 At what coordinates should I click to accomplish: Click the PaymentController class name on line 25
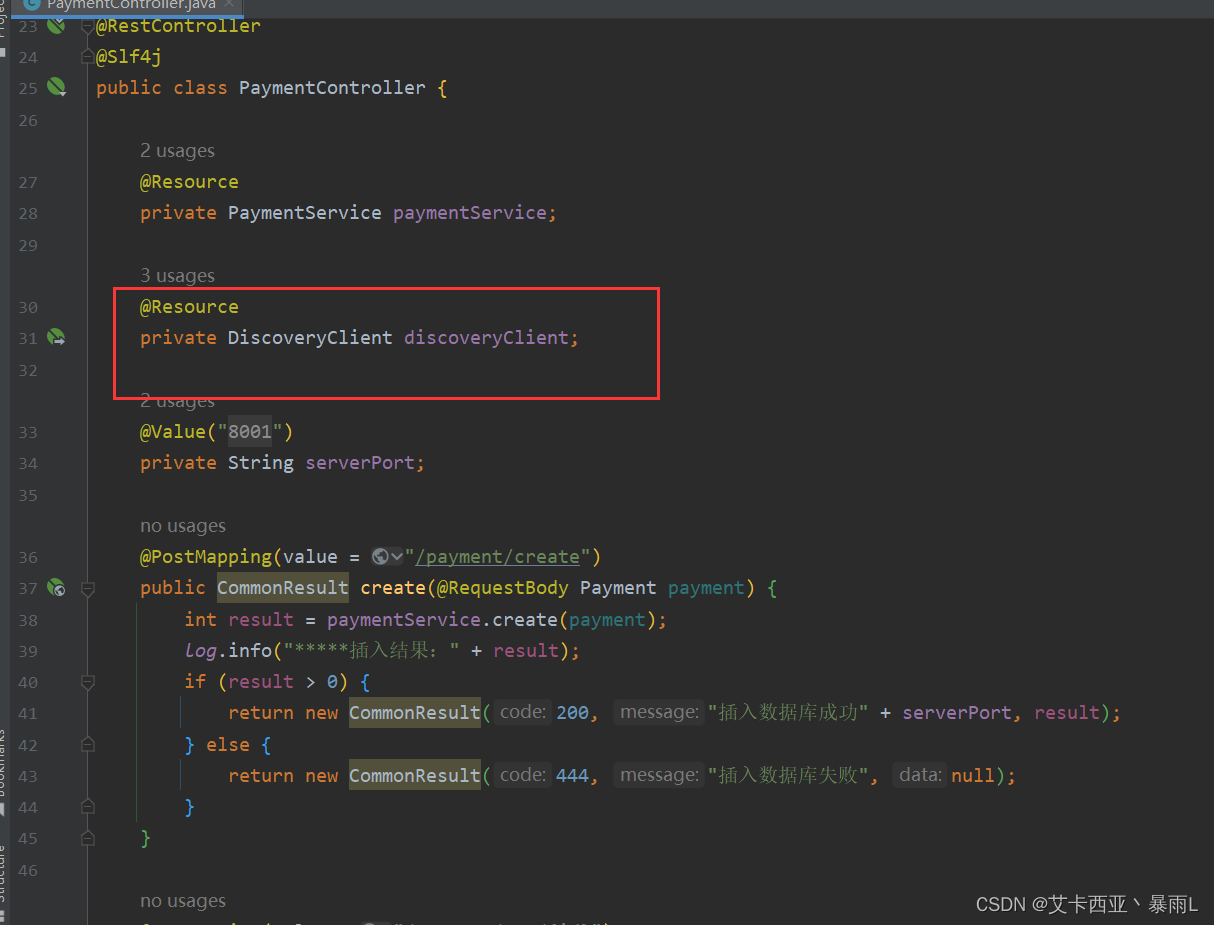point(332,88)
